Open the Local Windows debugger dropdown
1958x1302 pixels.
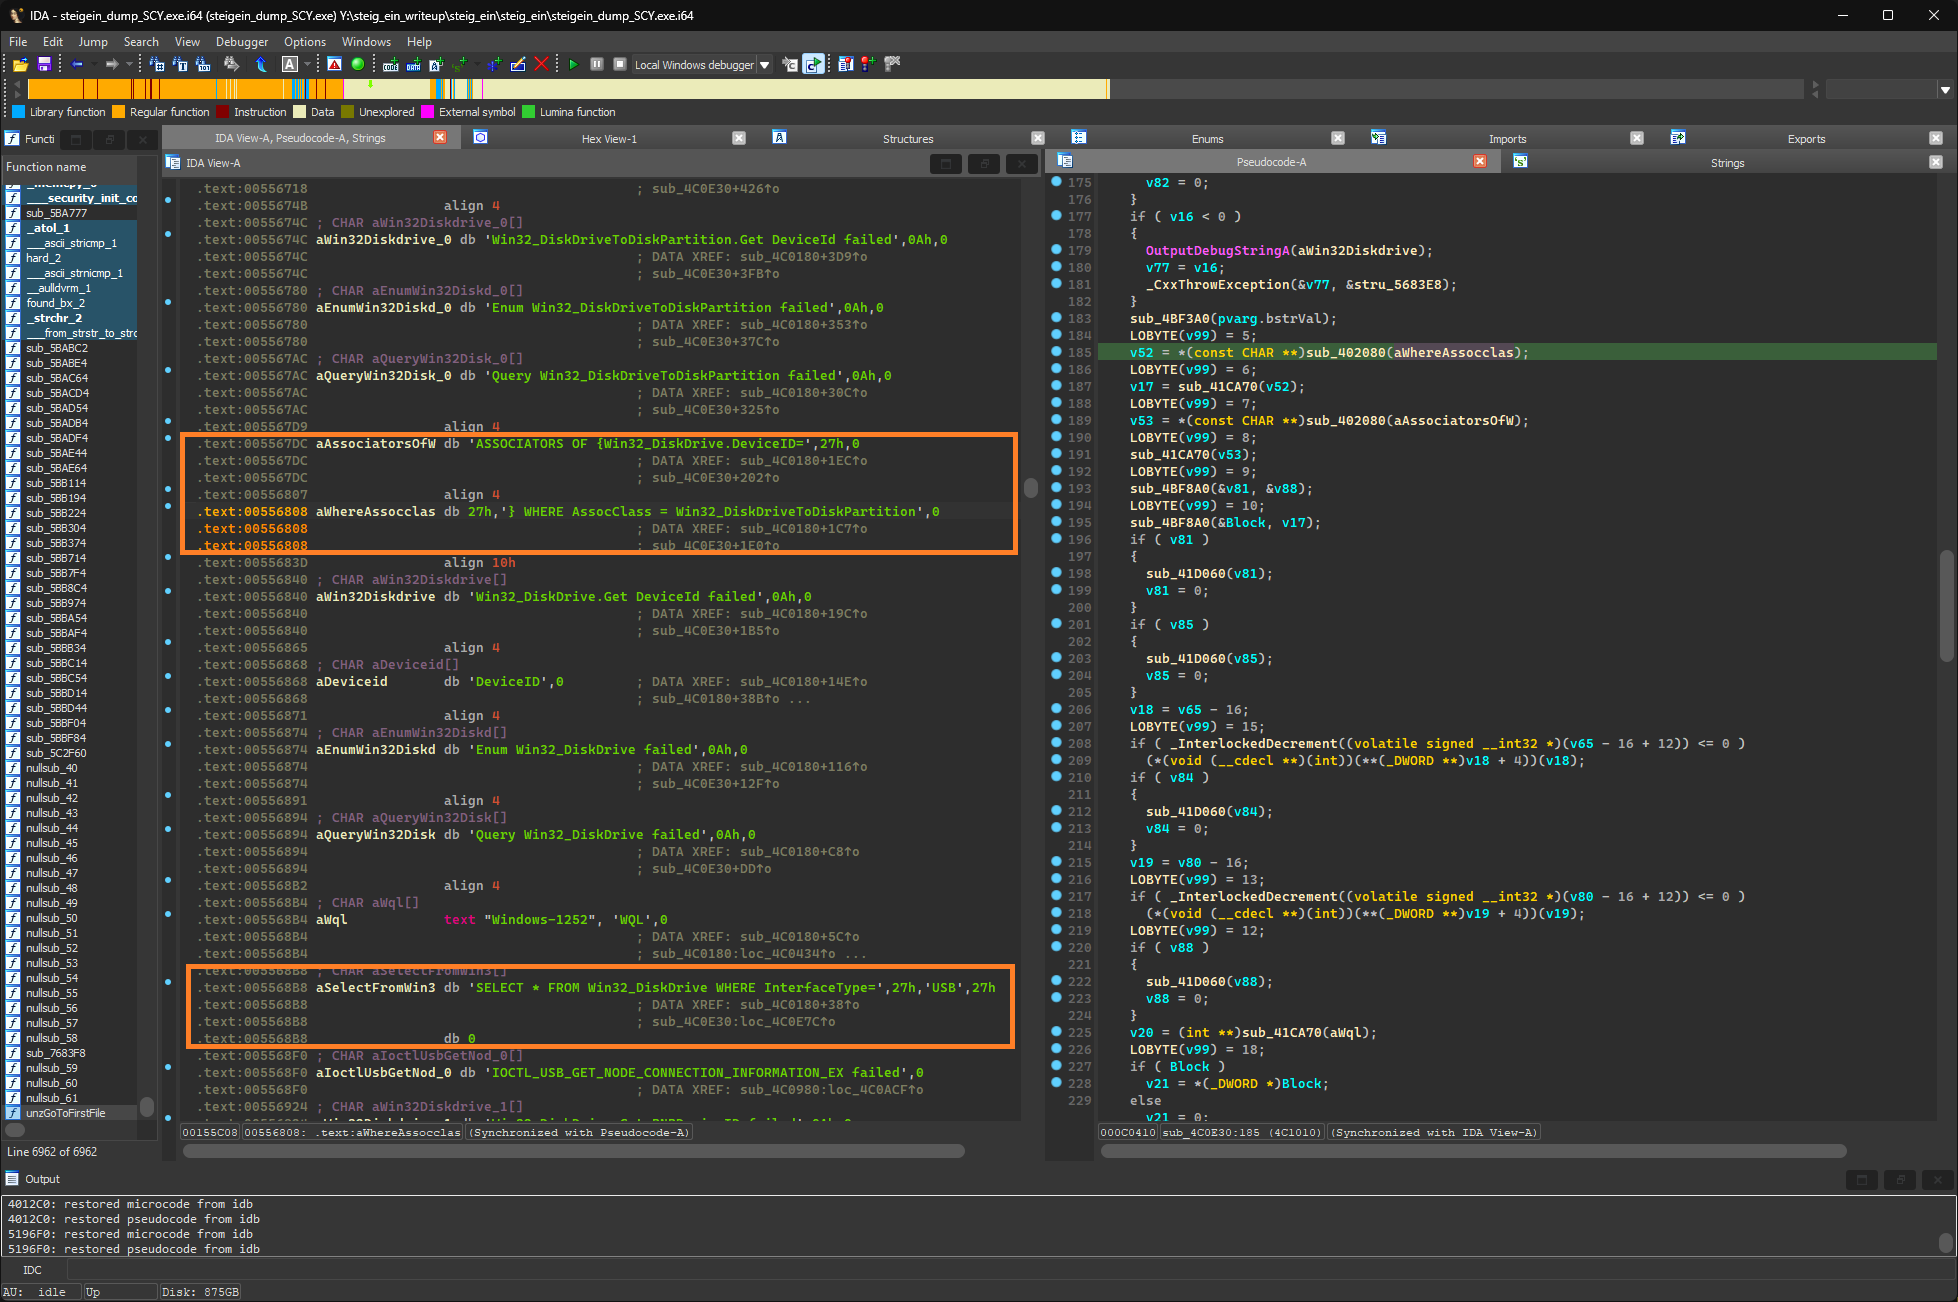coord(765,65)
